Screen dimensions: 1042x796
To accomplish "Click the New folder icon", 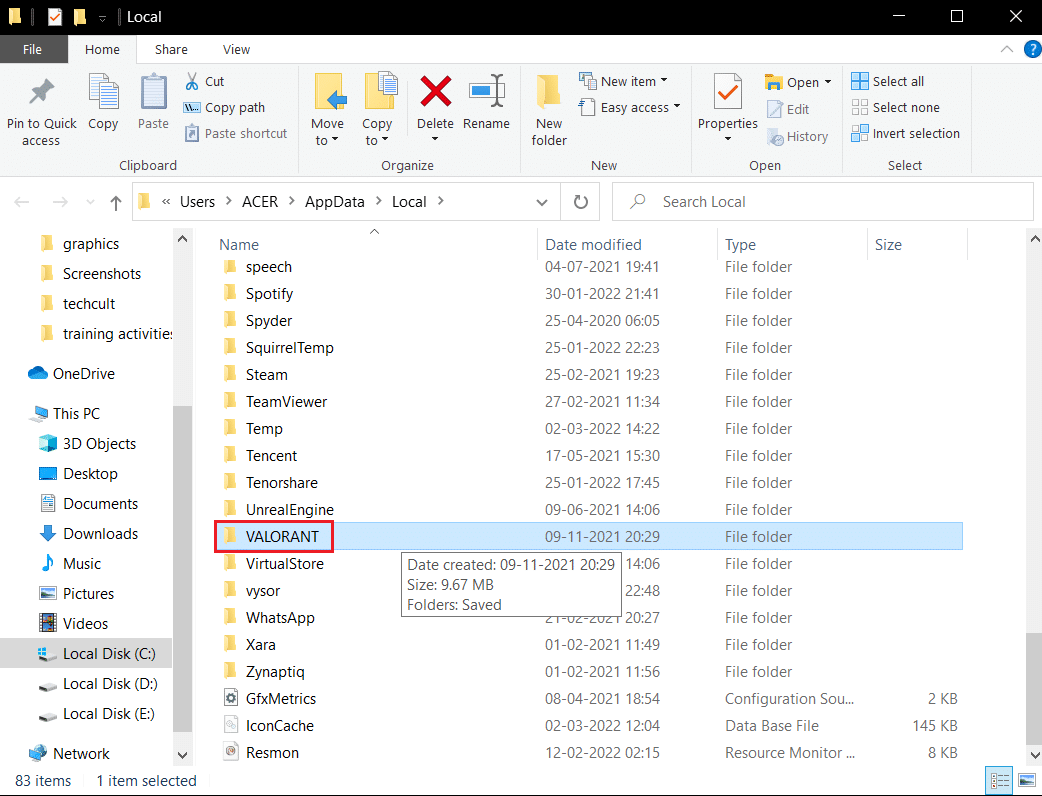I will point(549,92).
